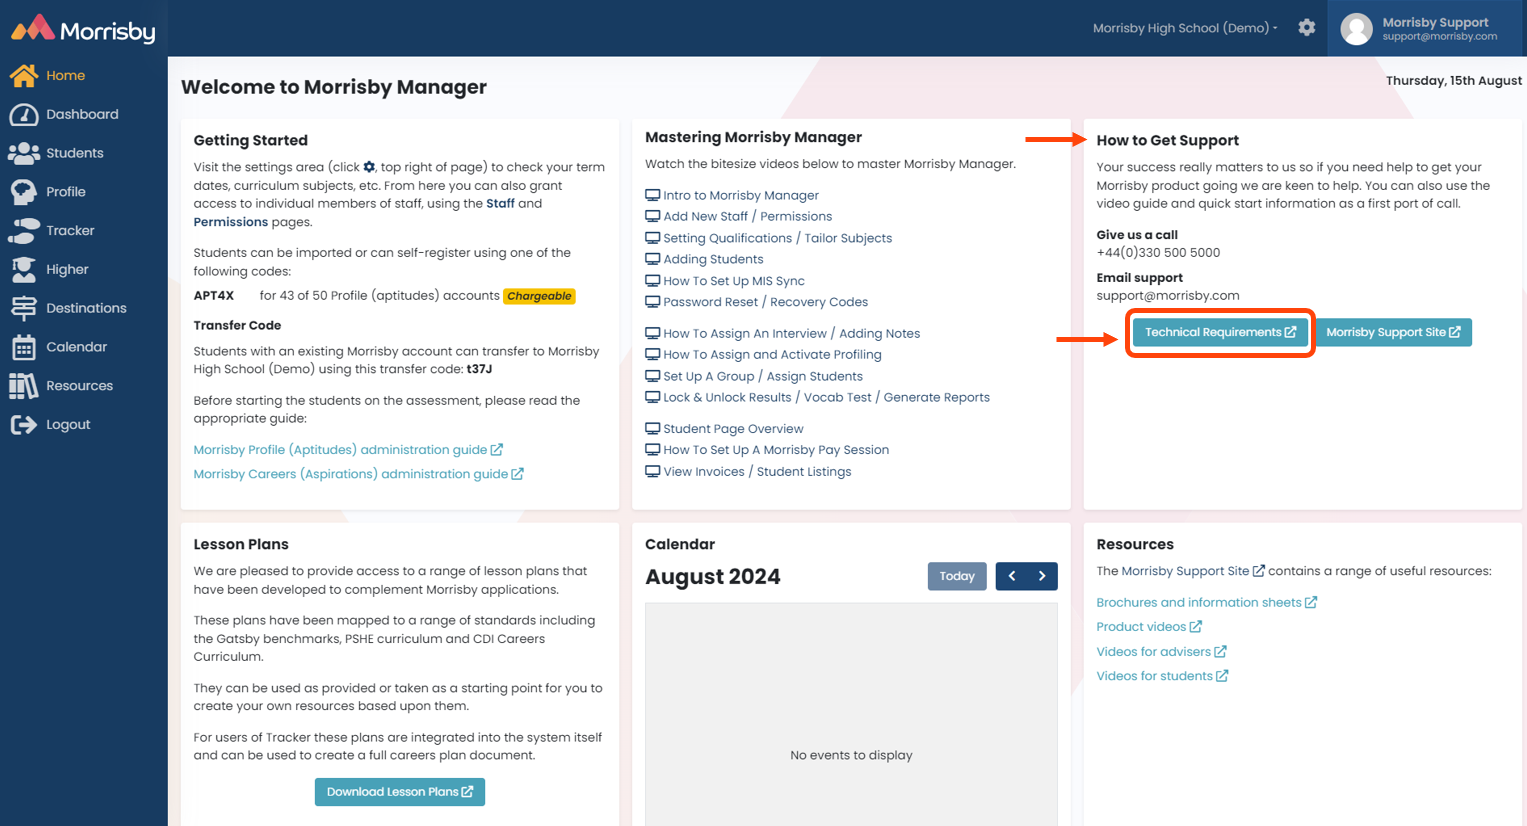Screen dimensions: 1527x826
Task: Click external-link icon after Product videos
Action: click(x=1196, y=627)
